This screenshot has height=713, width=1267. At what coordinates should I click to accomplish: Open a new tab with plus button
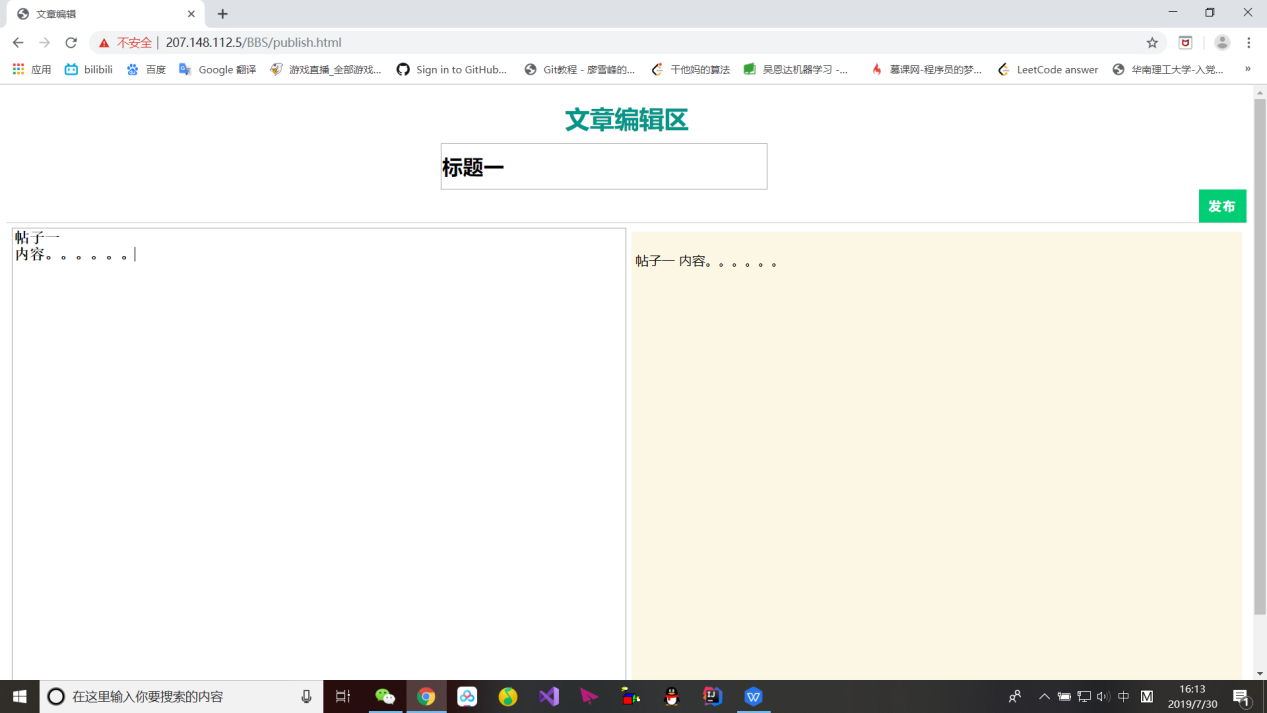(223, 14)
